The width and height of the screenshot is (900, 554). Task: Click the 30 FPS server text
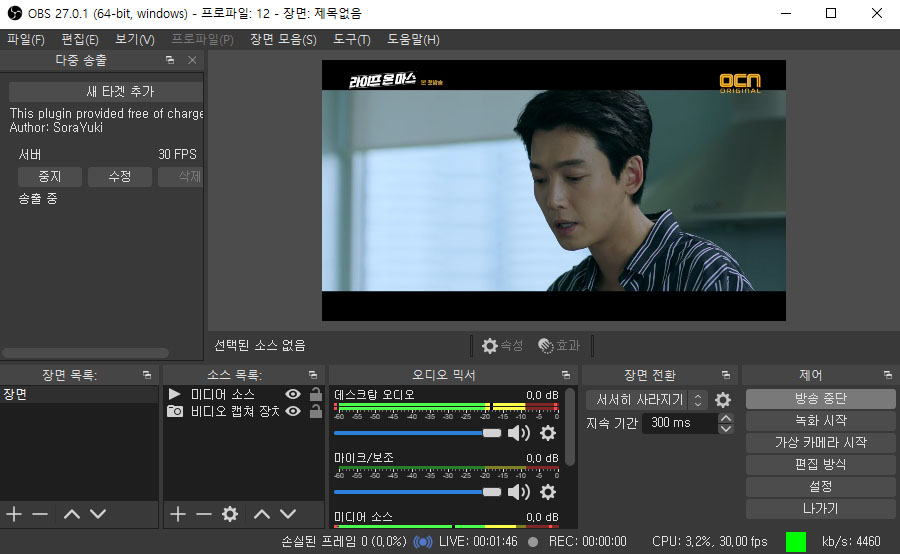click(177, 154)
